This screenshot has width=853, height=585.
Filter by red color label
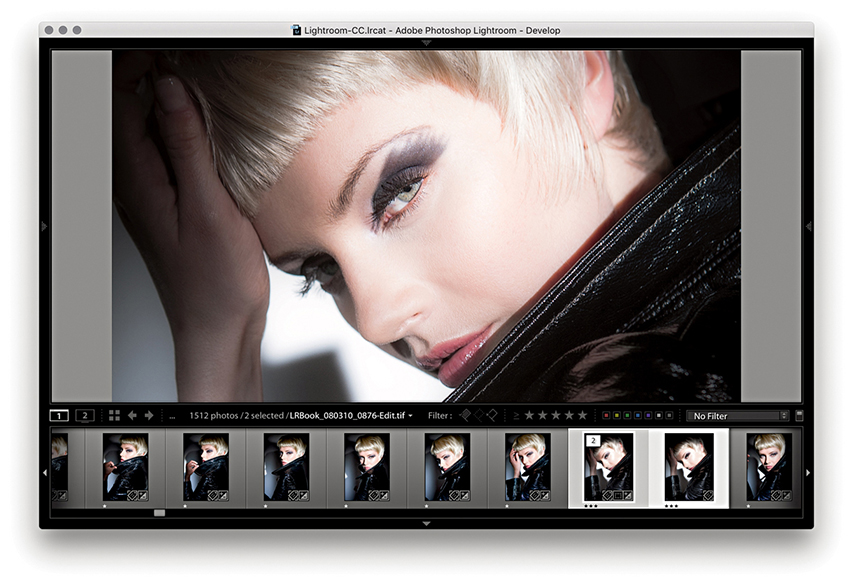tap(607, 416)
